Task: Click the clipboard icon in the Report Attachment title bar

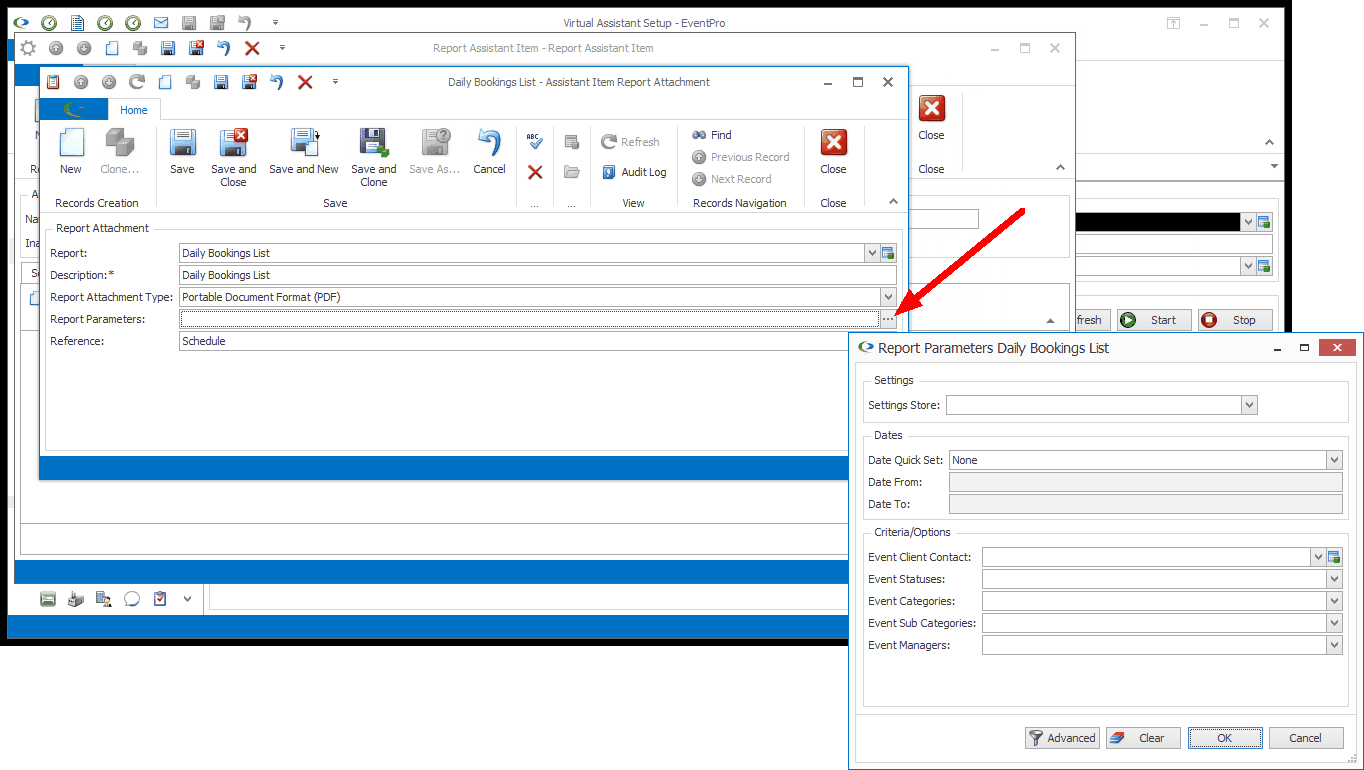Action: [53, 82]
